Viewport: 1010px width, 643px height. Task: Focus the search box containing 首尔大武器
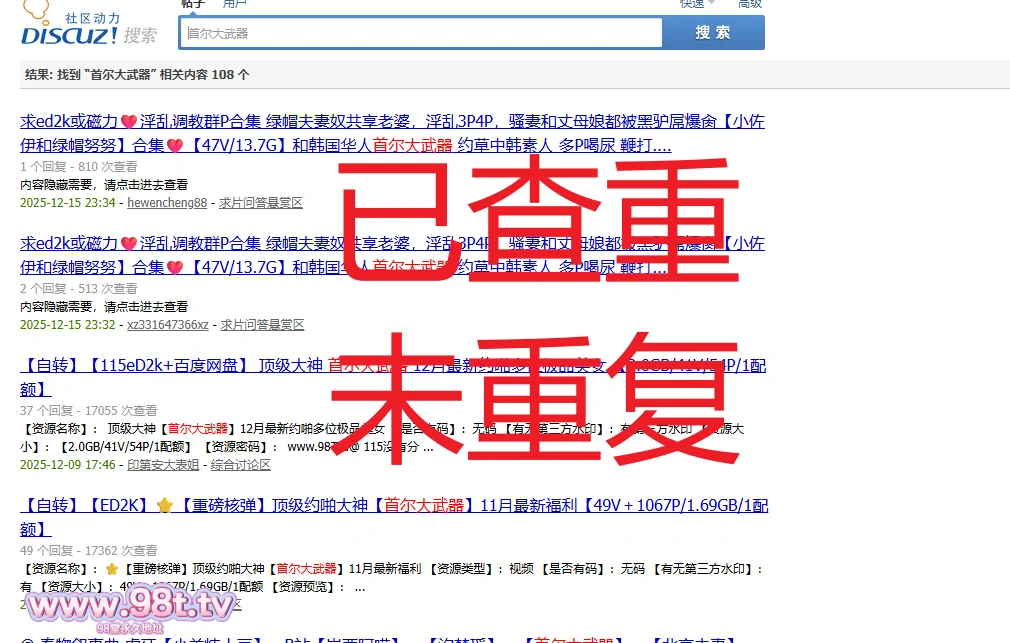420,33
